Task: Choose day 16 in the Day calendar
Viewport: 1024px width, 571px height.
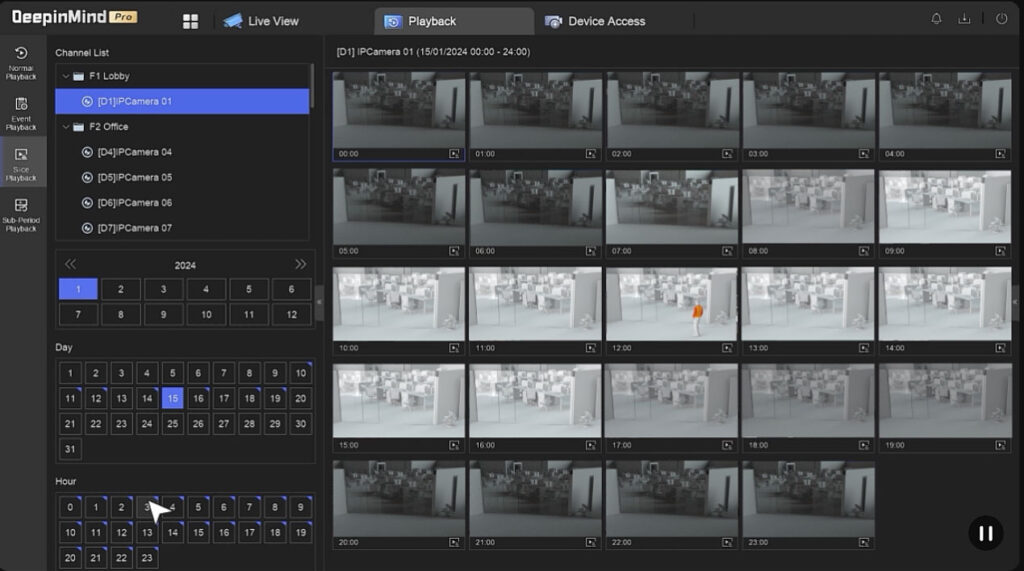Action: [x=198, y=398]
